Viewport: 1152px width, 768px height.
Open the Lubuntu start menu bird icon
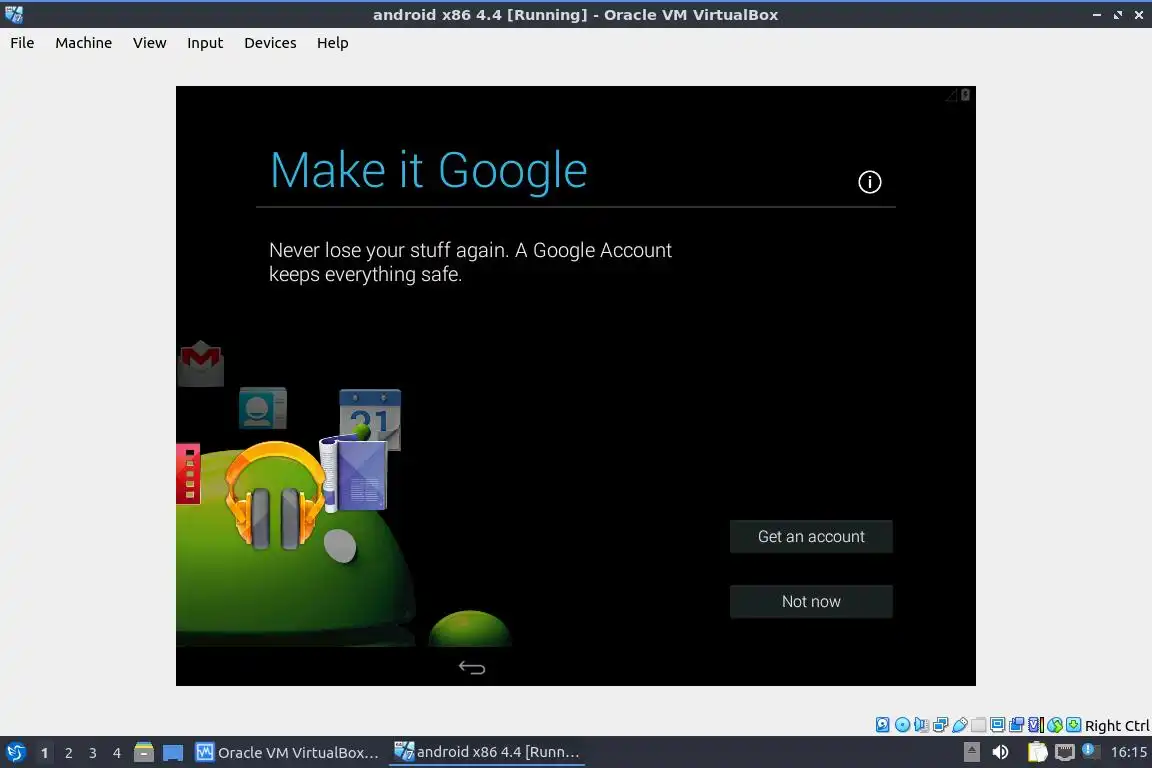15,752
